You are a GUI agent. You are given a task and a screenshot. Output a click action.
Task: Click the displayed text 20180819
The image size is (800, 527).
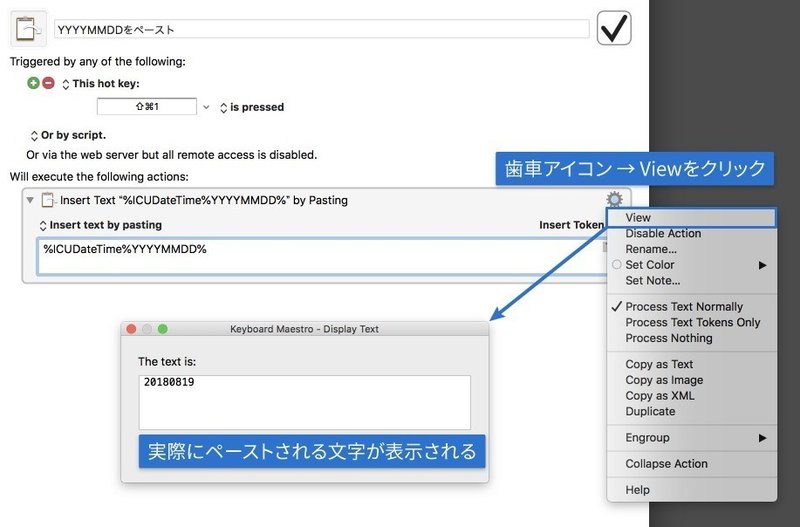click(169, 382)
